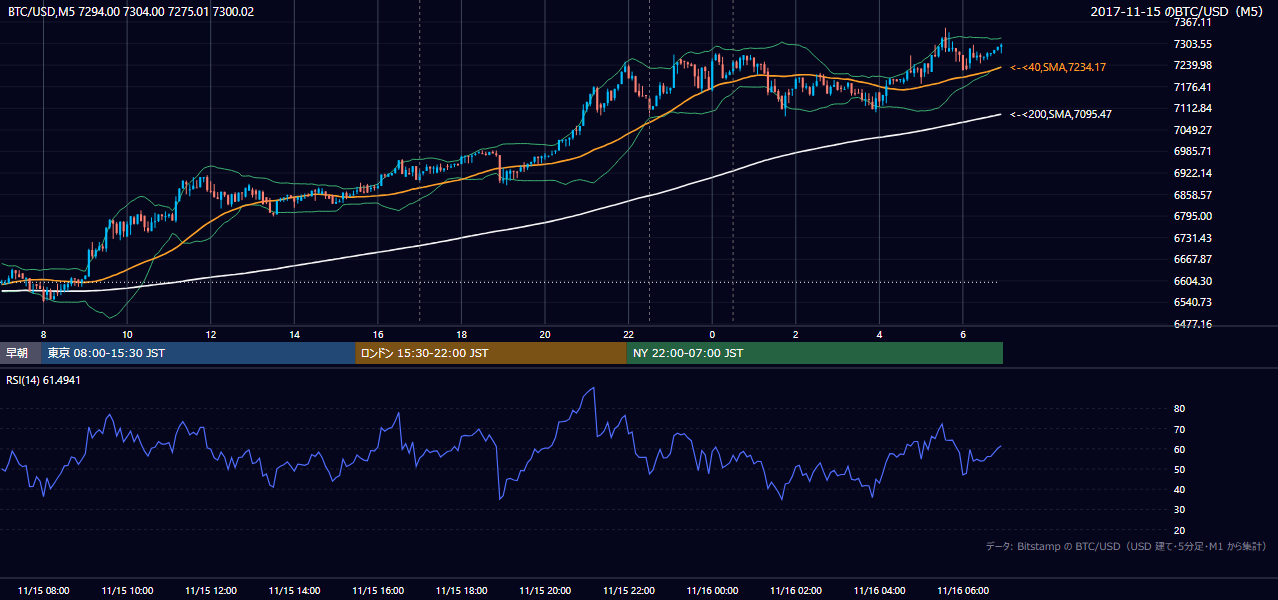Click the 11/15 18:00 time label
Viewport: 1278px width, 600px height.
[461, 591]
